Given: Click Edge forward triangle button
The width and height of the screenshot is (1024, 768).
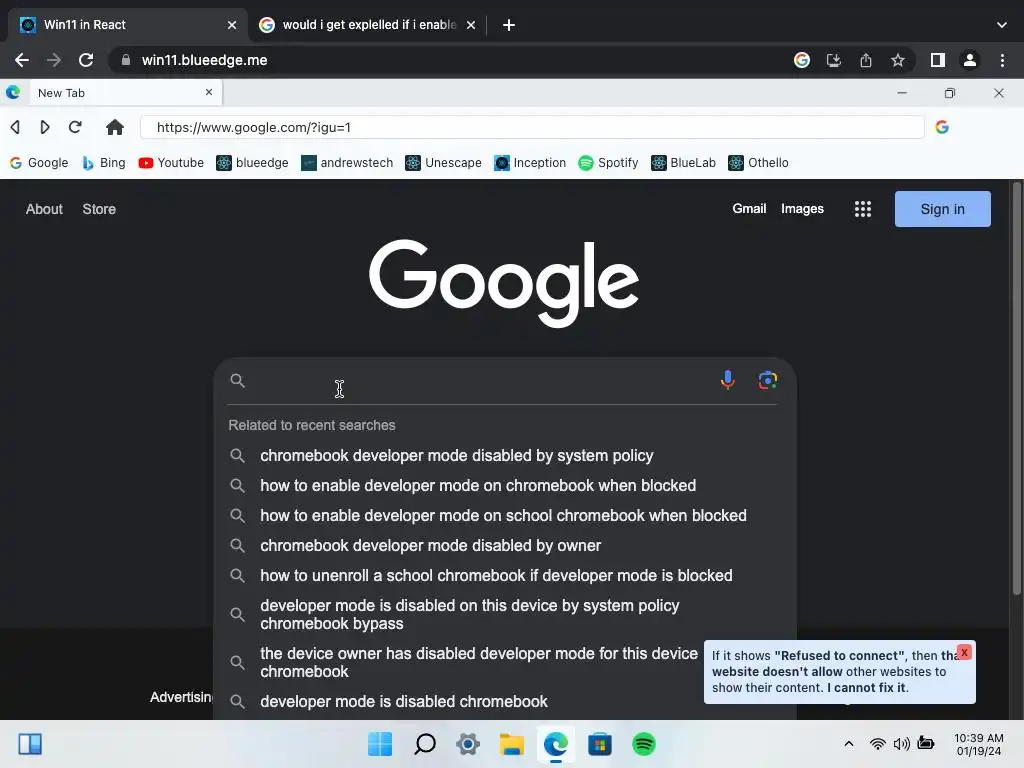Looking at the screenshot, I should [44, 127].
